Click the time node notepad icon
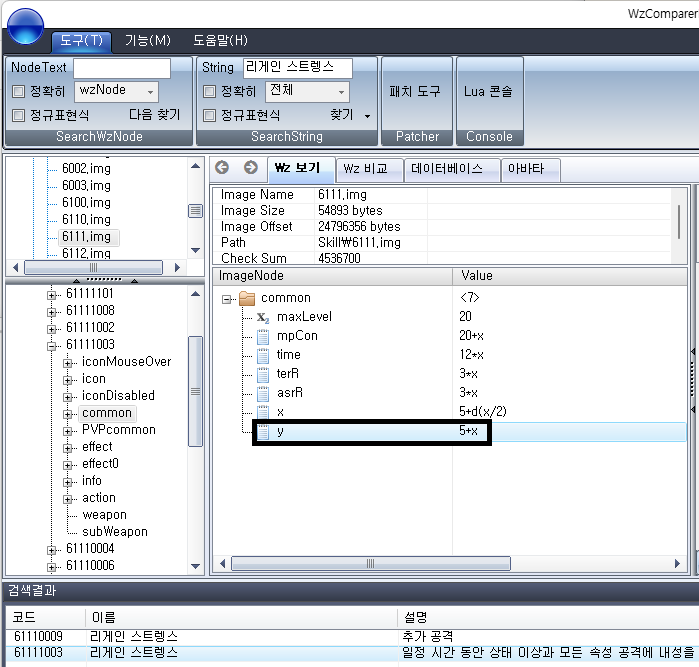This screenshot has width=699, height=667. [x=263, y=356]
